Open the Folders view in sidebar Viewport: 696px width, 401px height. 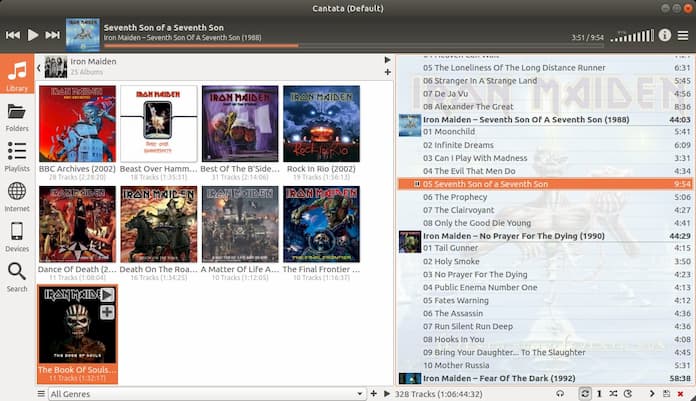(x=17, y=116)
